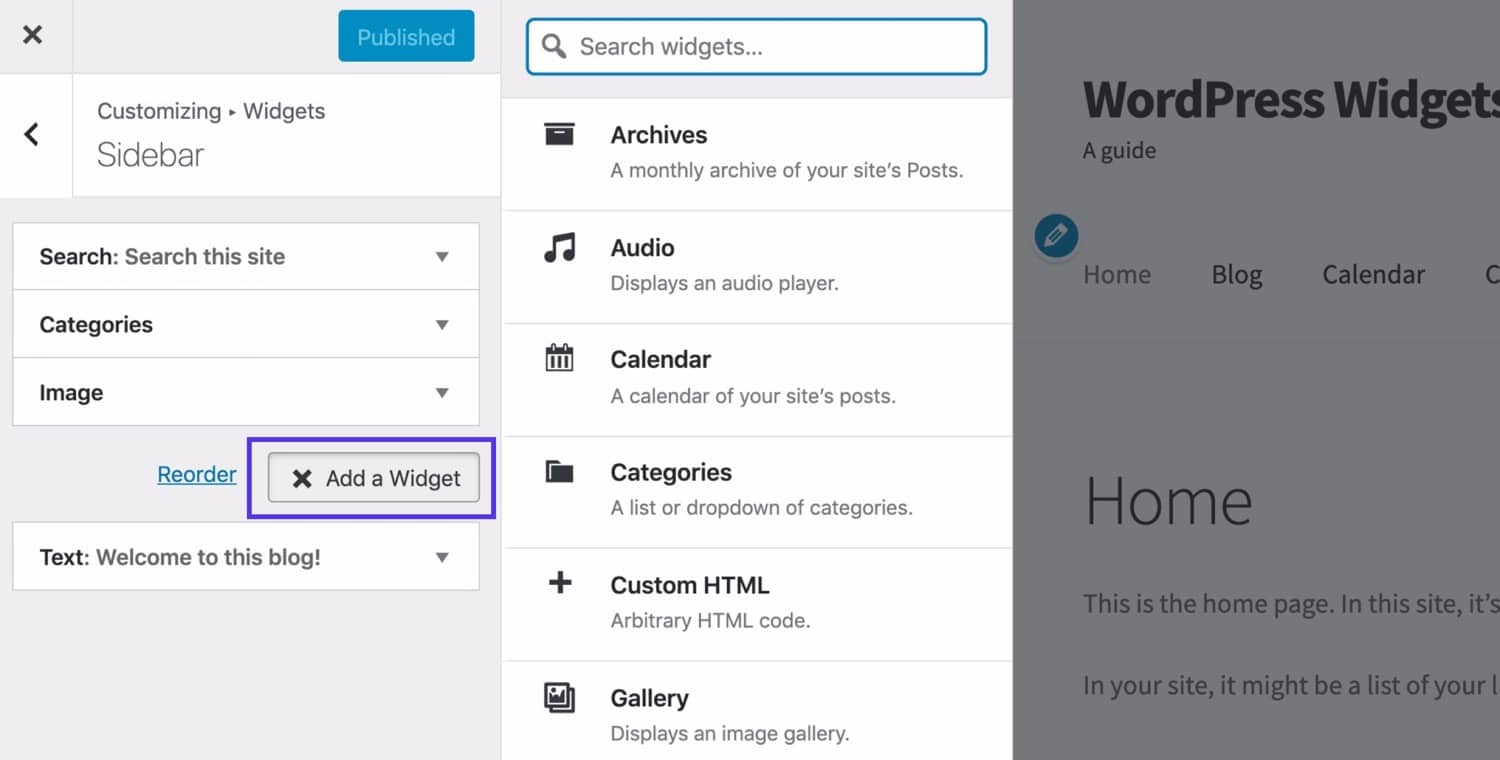The image size is (1500, 760).
Task: Select the Custom HTML plus icon
Action: coord(561,584)
